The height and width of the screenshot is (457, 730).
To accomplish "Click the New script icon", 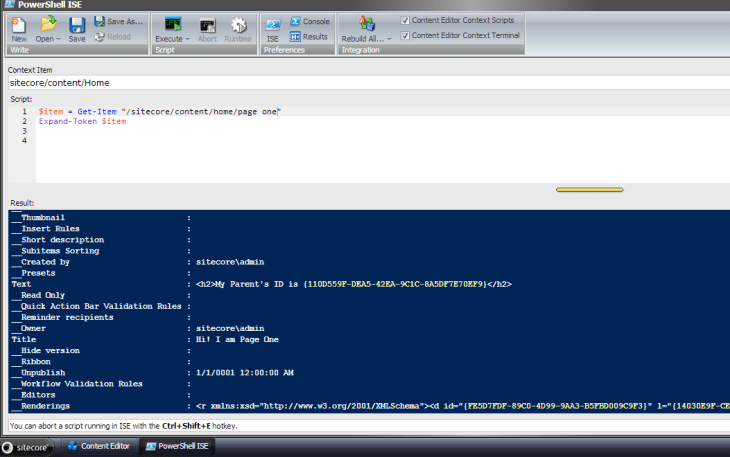I will 18,27.
